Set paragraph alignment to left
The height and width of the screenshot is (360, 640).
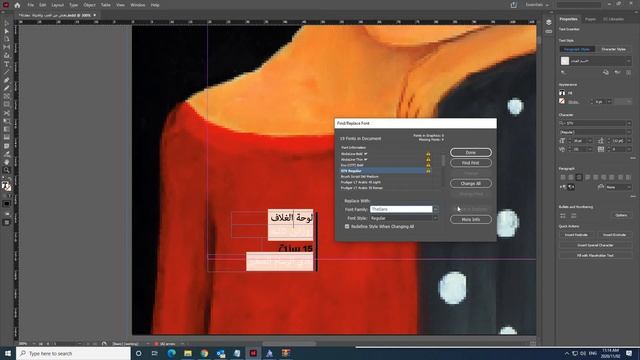pos(563,177)
